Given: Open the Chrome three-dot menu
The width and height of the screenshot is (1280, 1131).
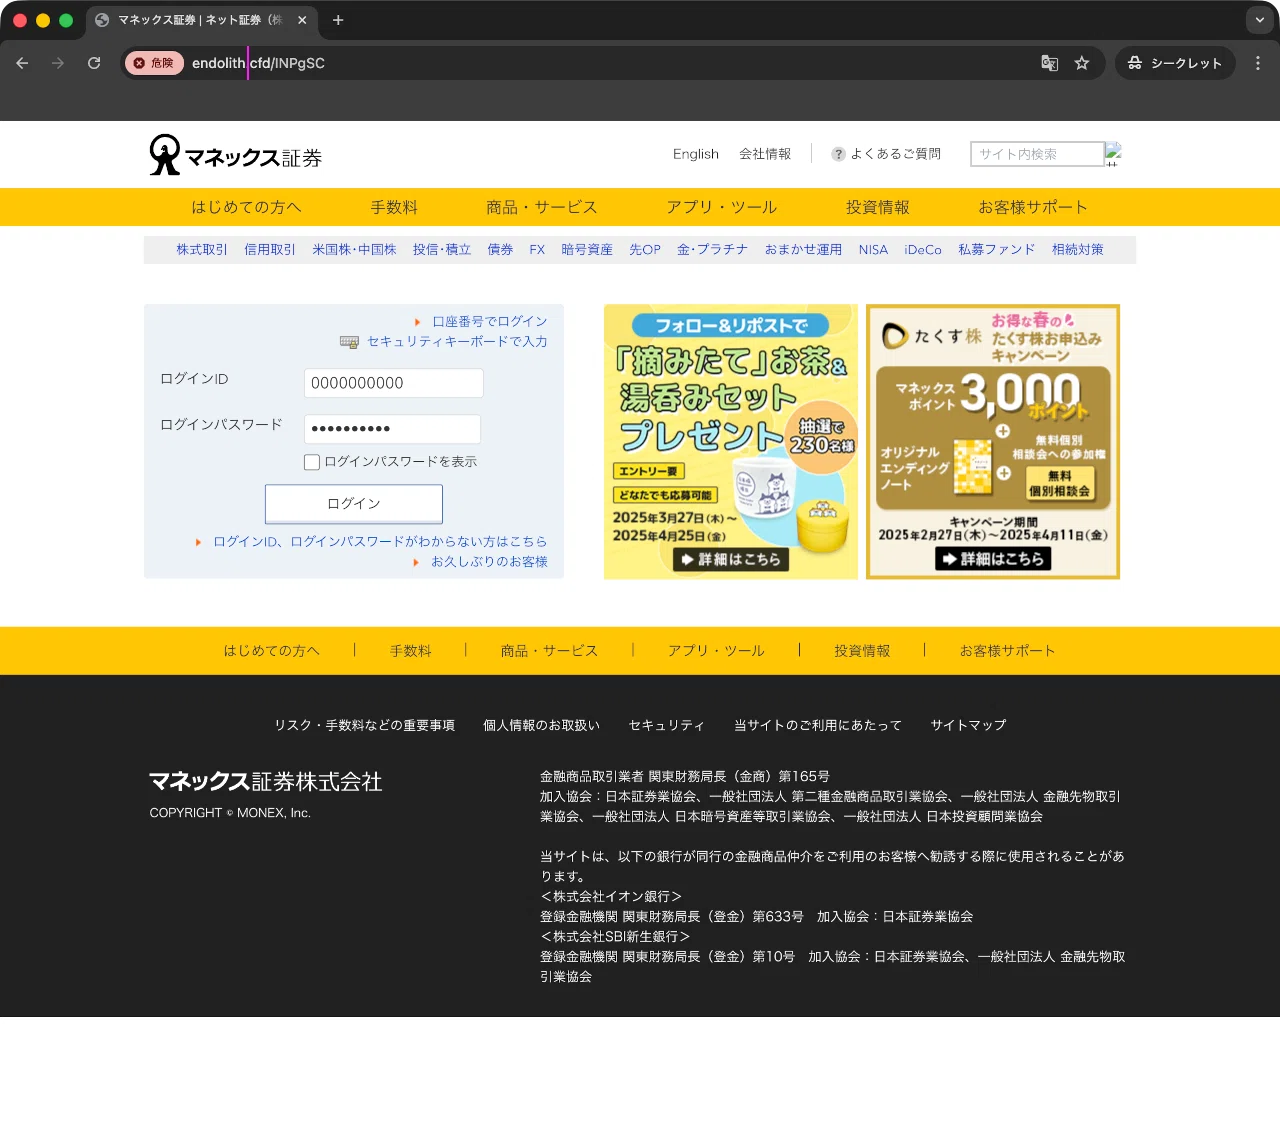Looking at the screenshot, I should 1258,63.
